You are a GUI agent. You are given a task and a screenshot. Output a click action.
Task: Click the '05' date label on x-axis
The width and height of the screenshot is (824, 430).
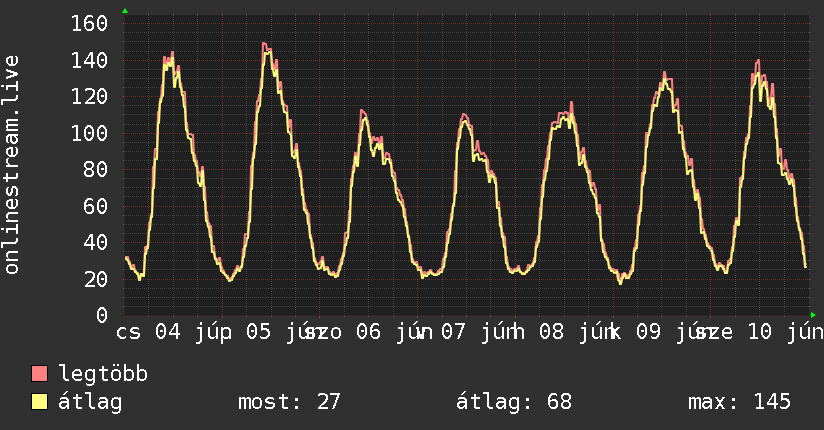(x=259, y=332)
